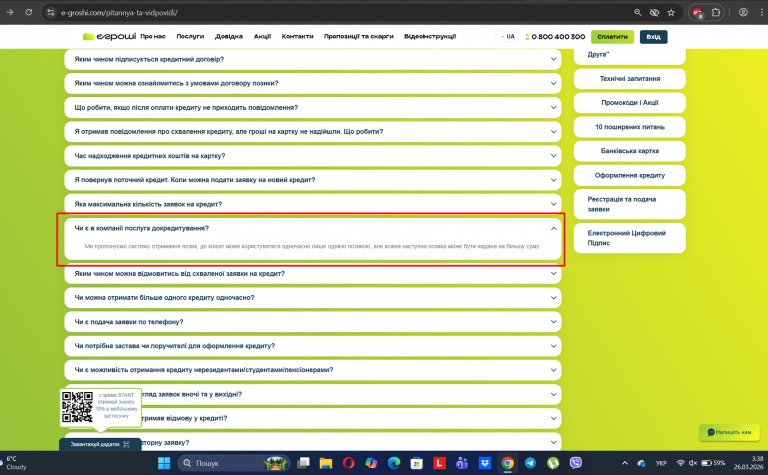This screenshot has width=768, height=475.
Task: Select the 'Банківська картка' category
Action: pyautogui.click(x=629, y=151)
